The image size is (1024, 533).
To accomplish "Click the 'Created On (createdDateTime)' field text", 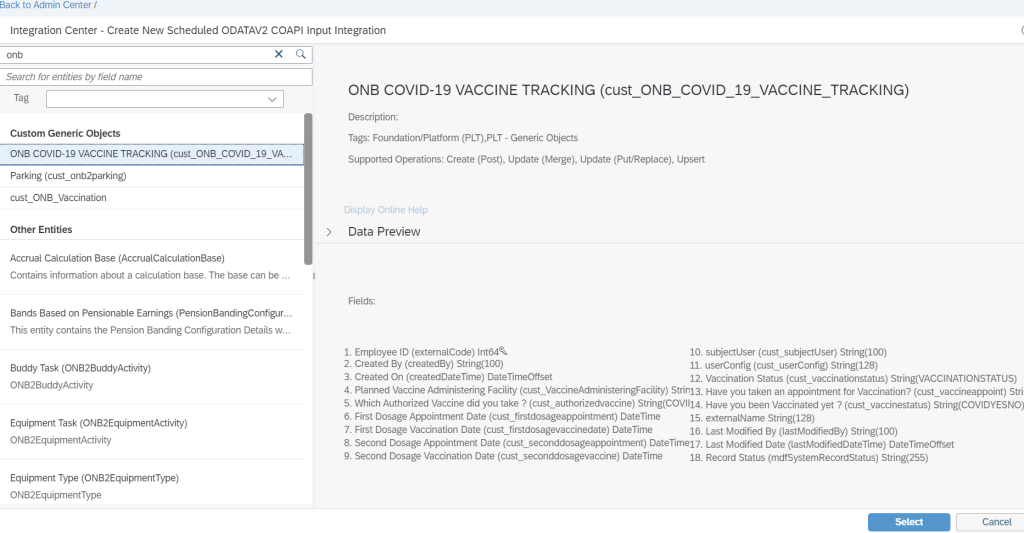I will (448, 377).
